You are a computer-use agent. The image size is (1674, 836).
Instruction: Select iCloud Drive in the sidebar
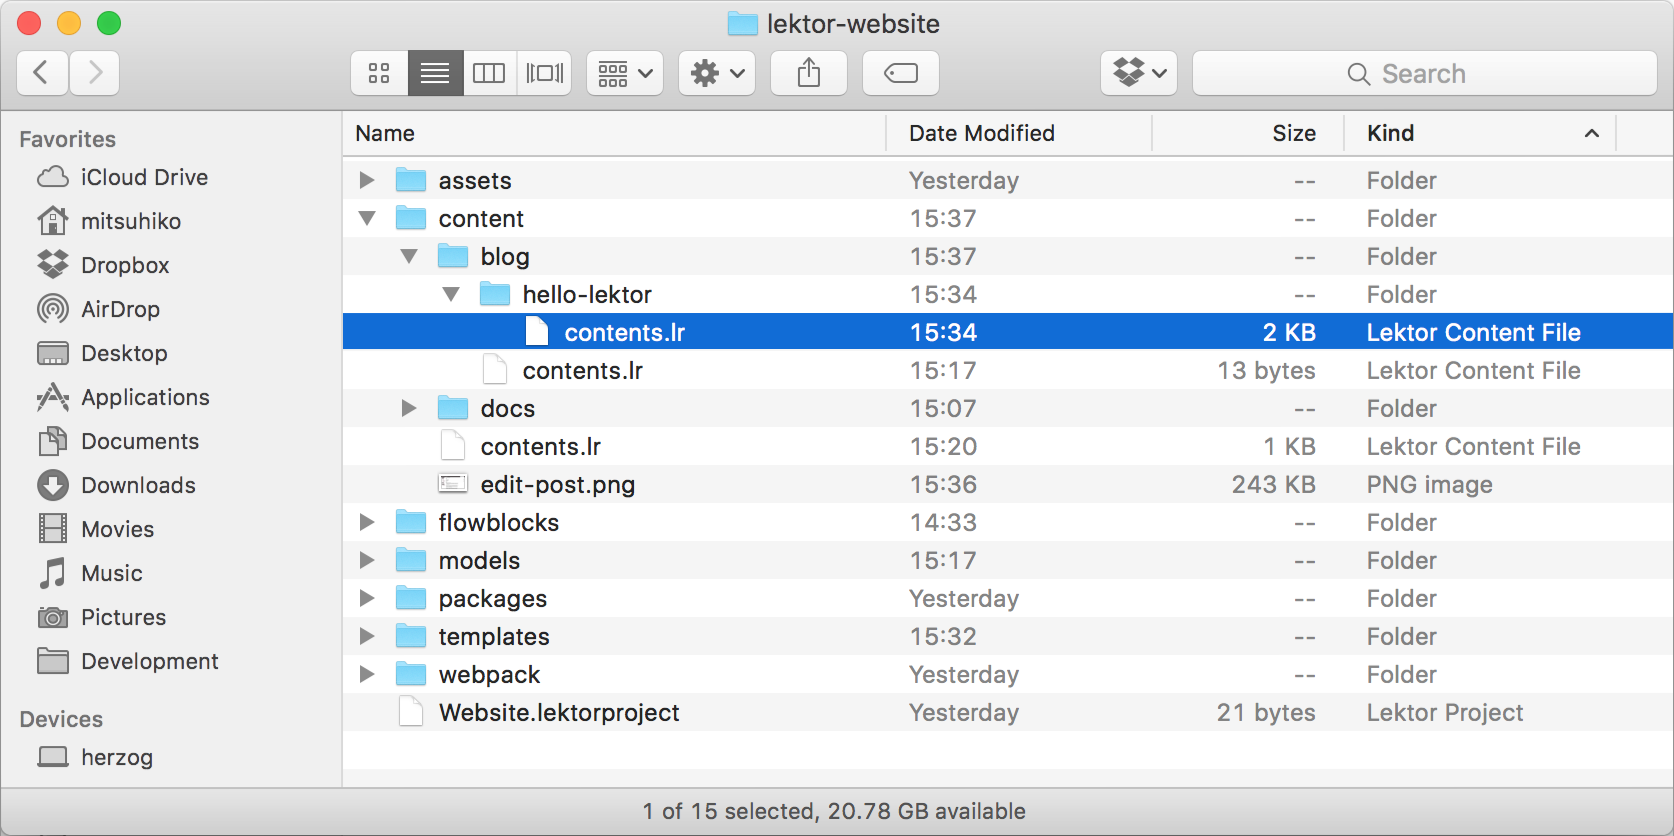144,177
